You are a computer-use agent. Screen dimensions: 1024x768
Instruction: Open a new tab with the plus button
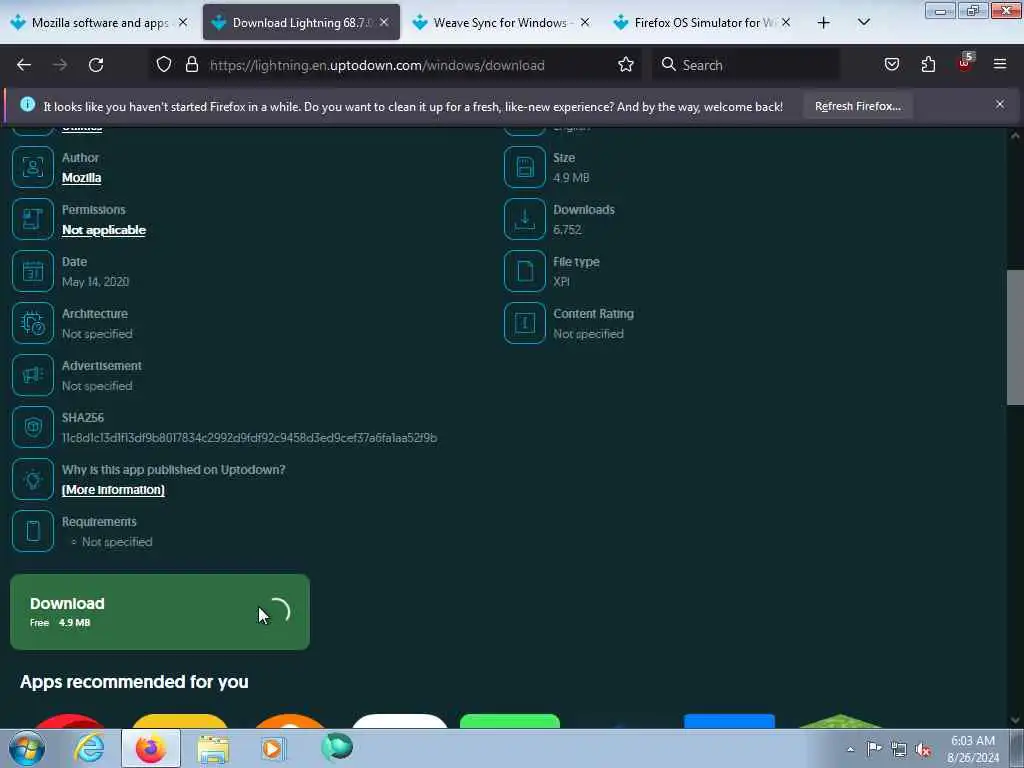tap(824, 23)
